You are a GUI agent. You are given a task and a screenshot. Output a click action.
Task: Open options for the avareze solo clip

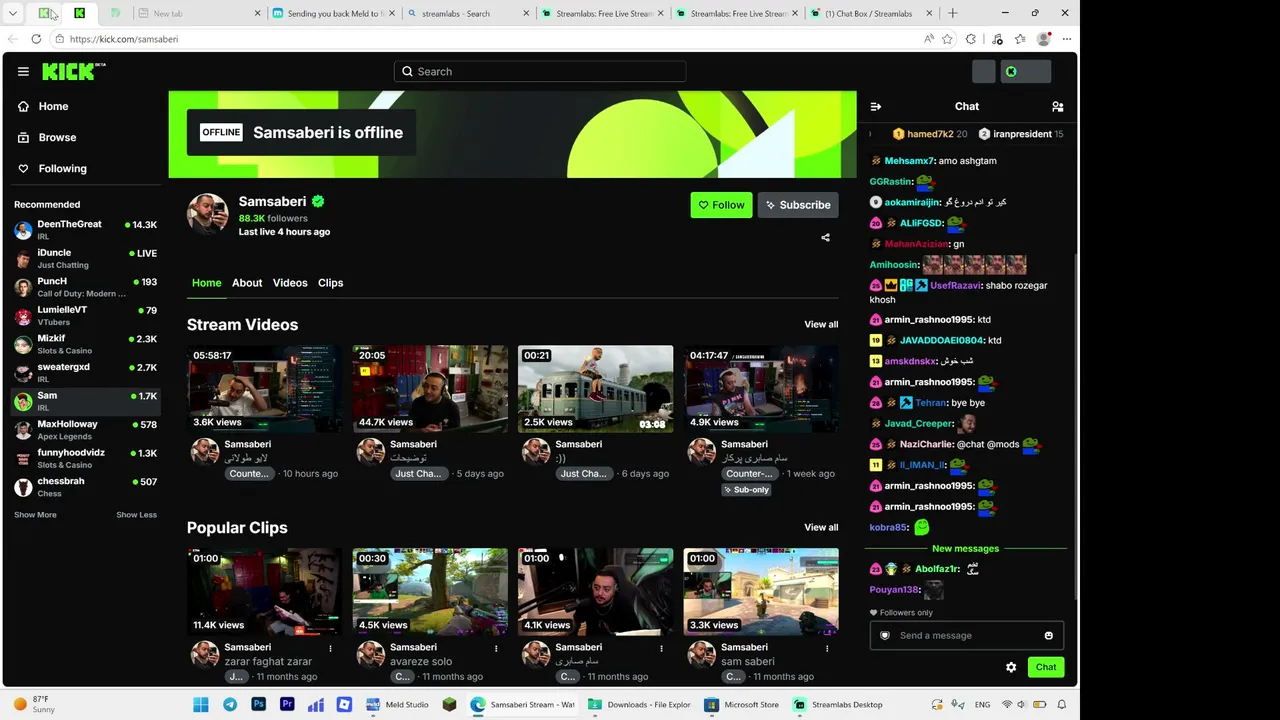pos(496,648)
